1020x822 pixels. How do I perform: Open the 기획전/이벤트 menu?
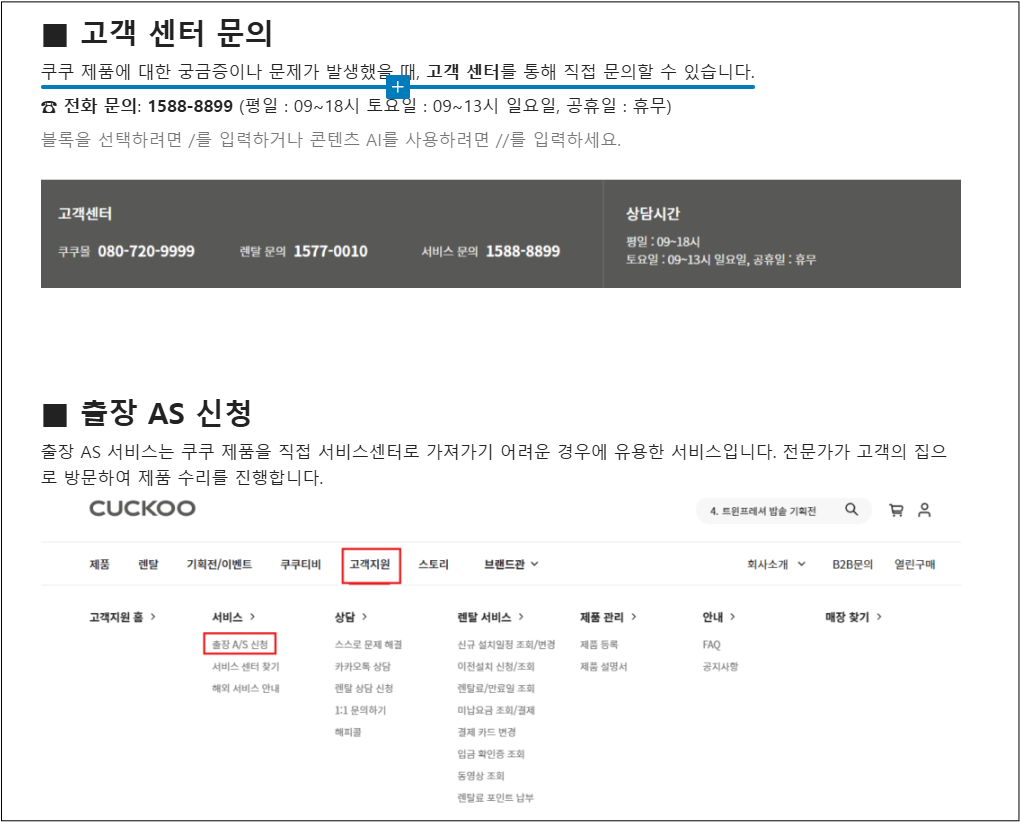pyautogui.click(x=219, y=564)
